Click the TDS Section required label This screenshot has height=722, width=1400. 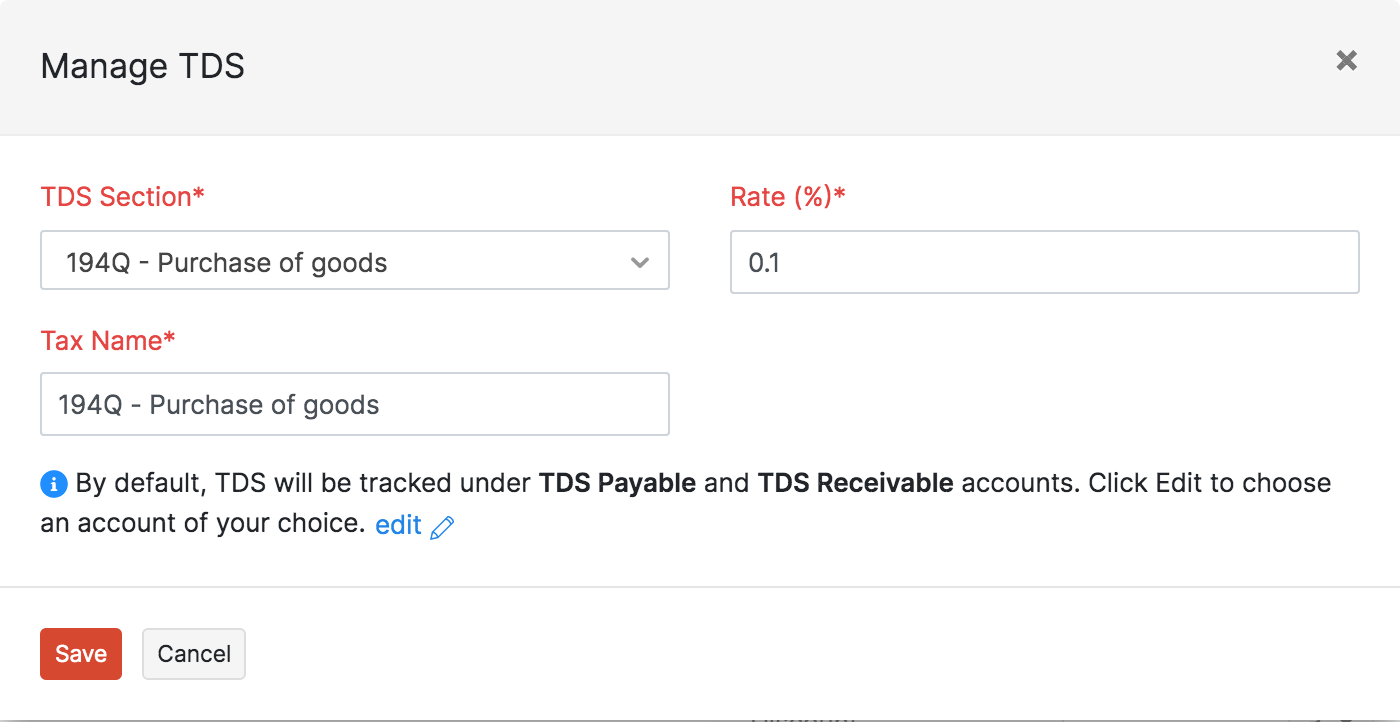click(122, 197)
